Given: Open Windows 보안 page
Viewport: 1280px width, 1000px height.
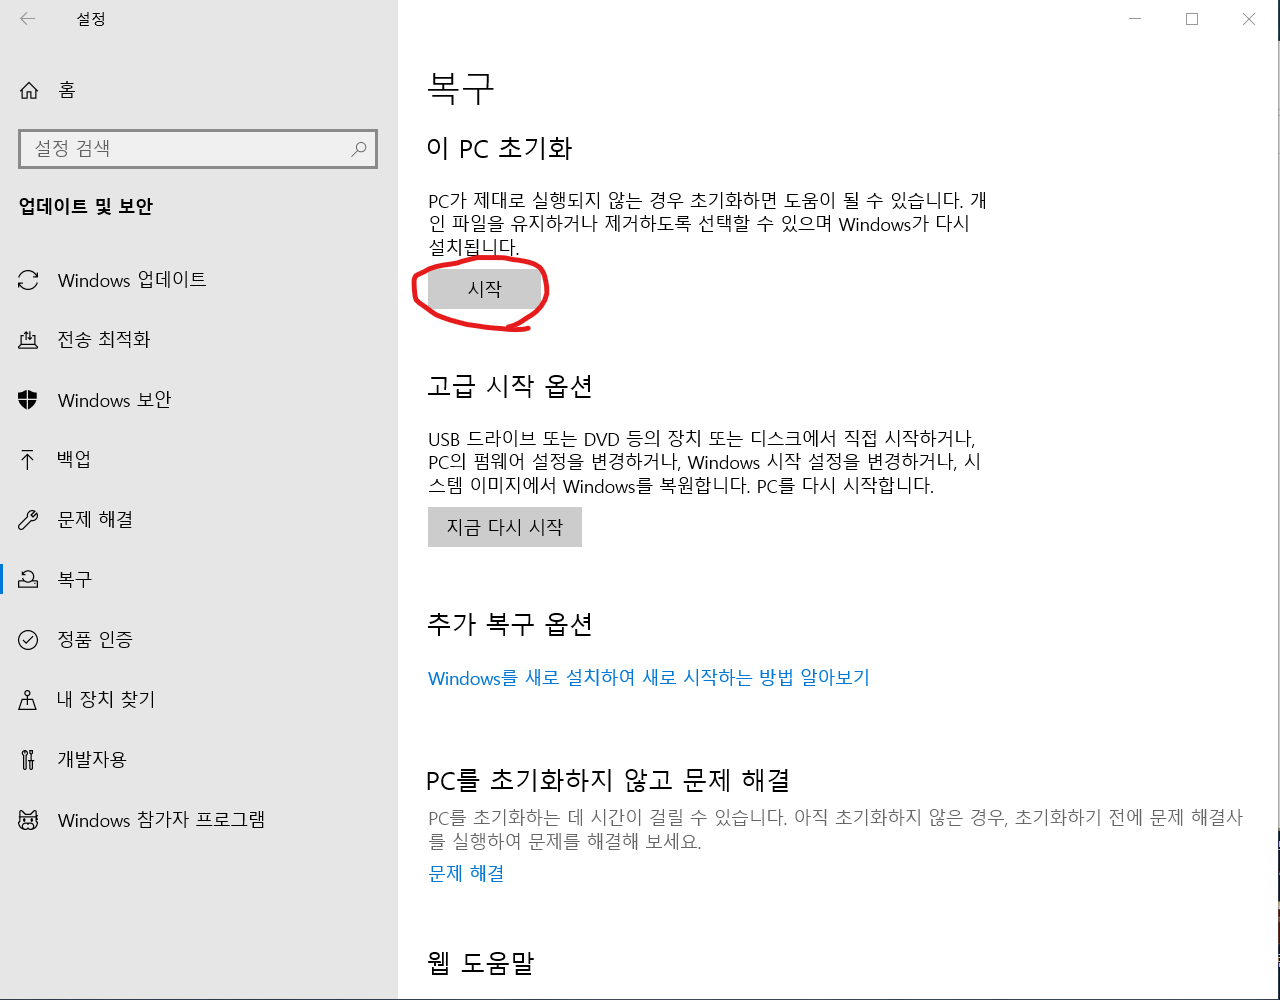Looking at the screenshot, I should (199, 400).
